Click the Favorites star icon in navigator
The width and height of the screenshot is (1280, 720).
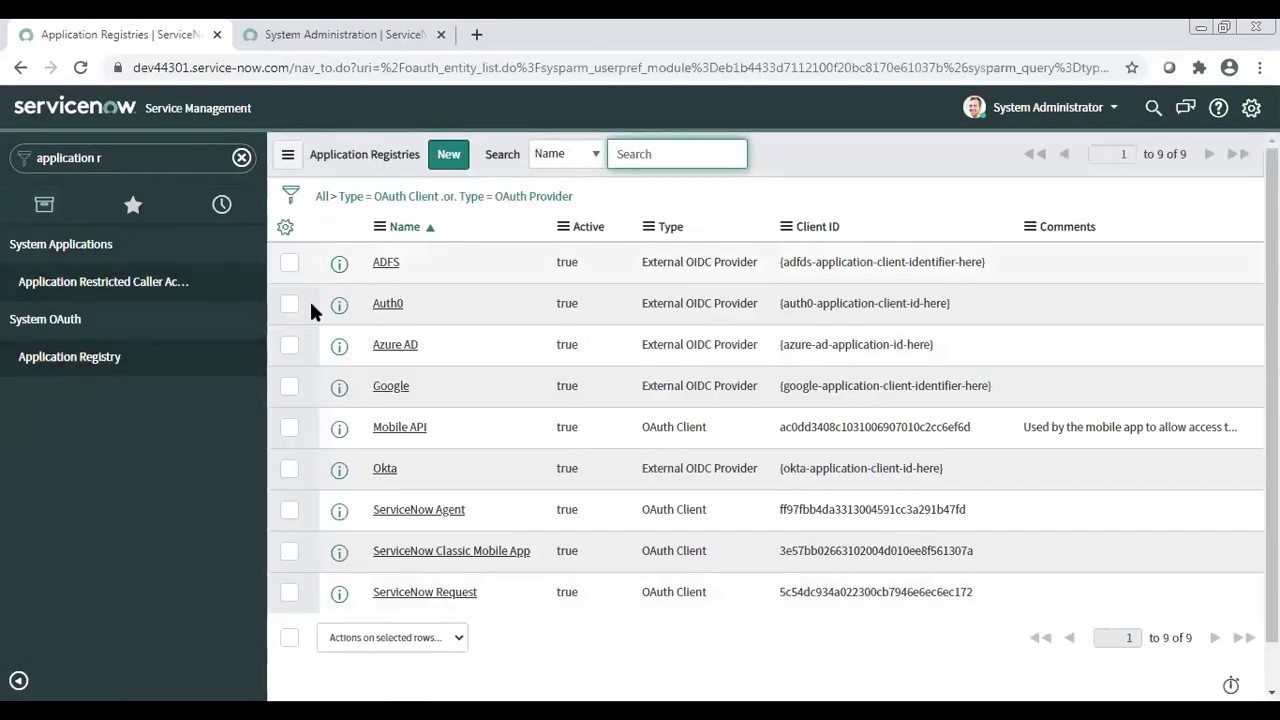pyautogui.click(x=133, y=204)
